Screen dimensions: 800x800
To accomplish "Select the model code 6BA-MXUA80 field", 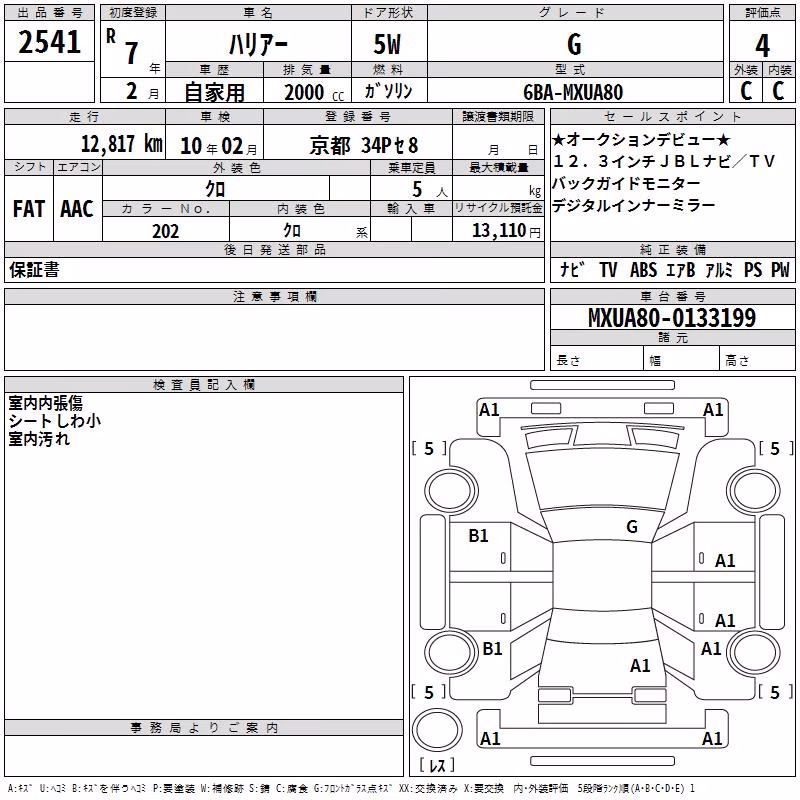I will tap(573, 92).
